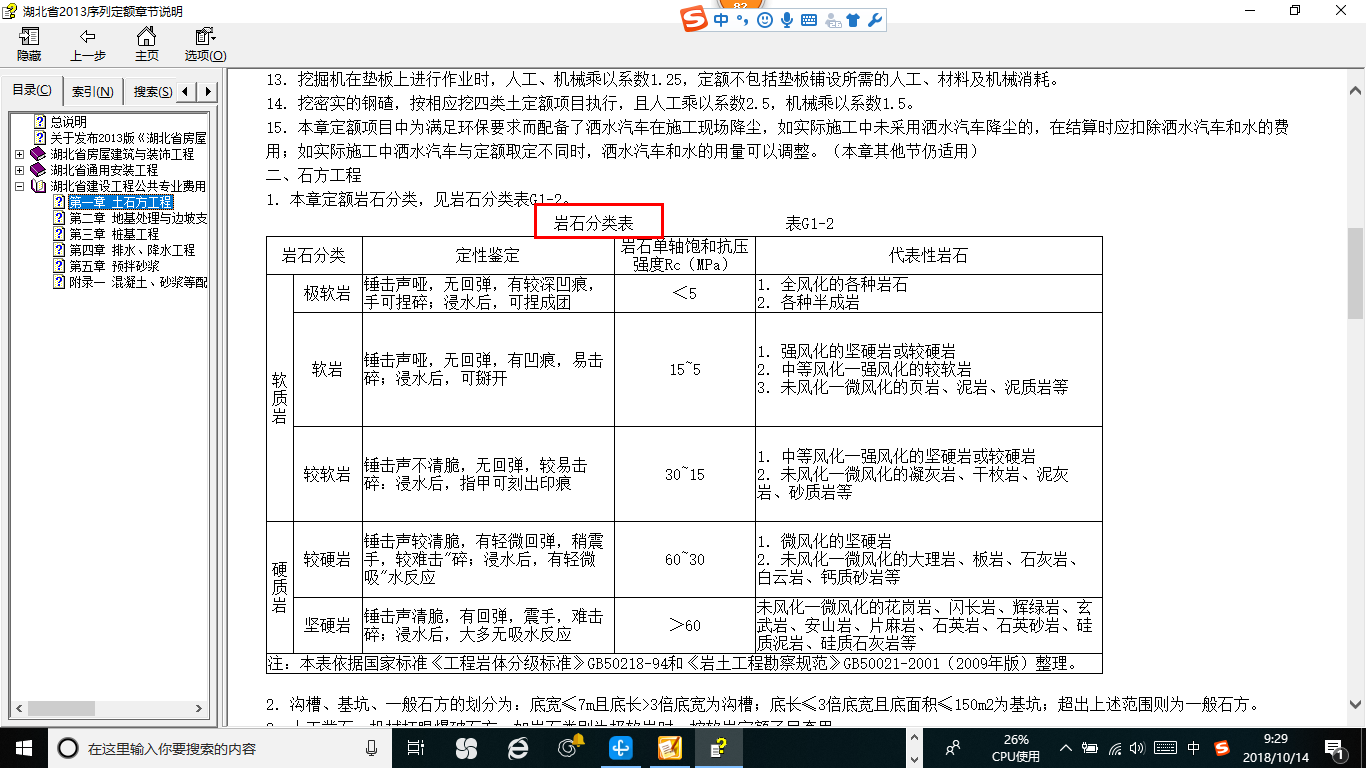Click the taskbar search box
The image size is (1366, 768).
pos(221,747)
